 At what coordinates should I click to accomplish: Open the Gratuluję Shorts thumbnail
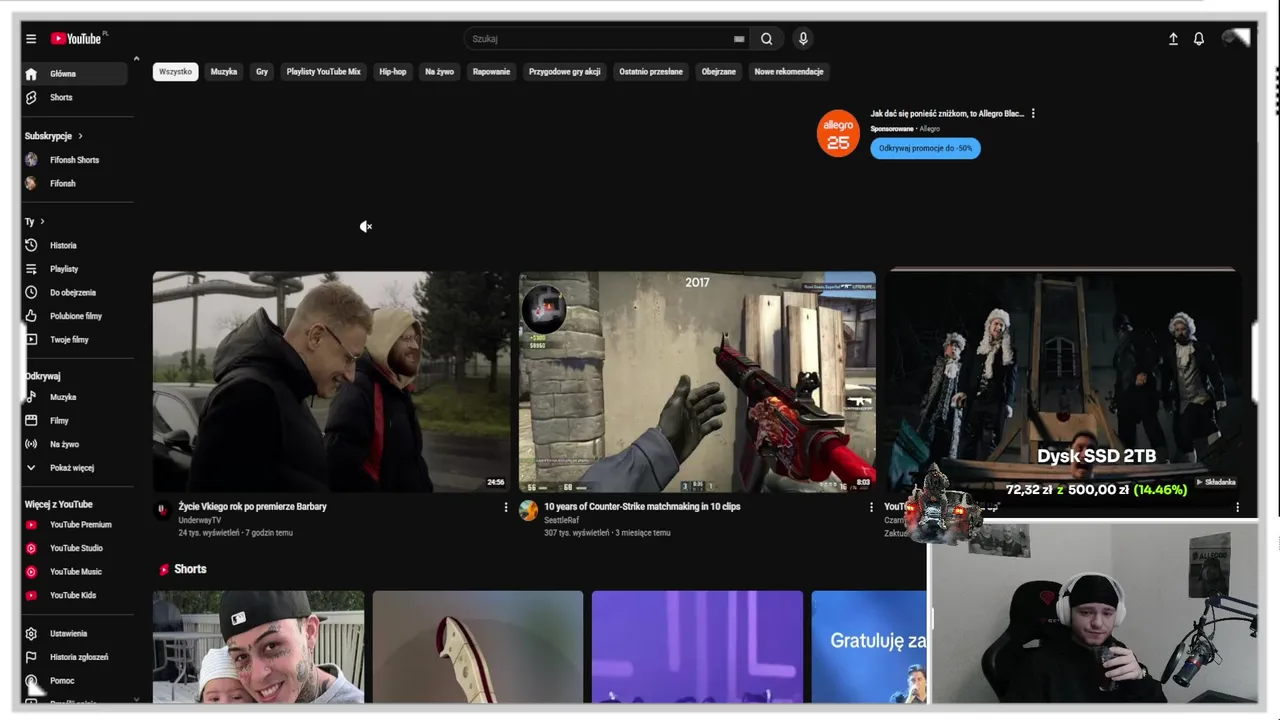pos(869,647)
